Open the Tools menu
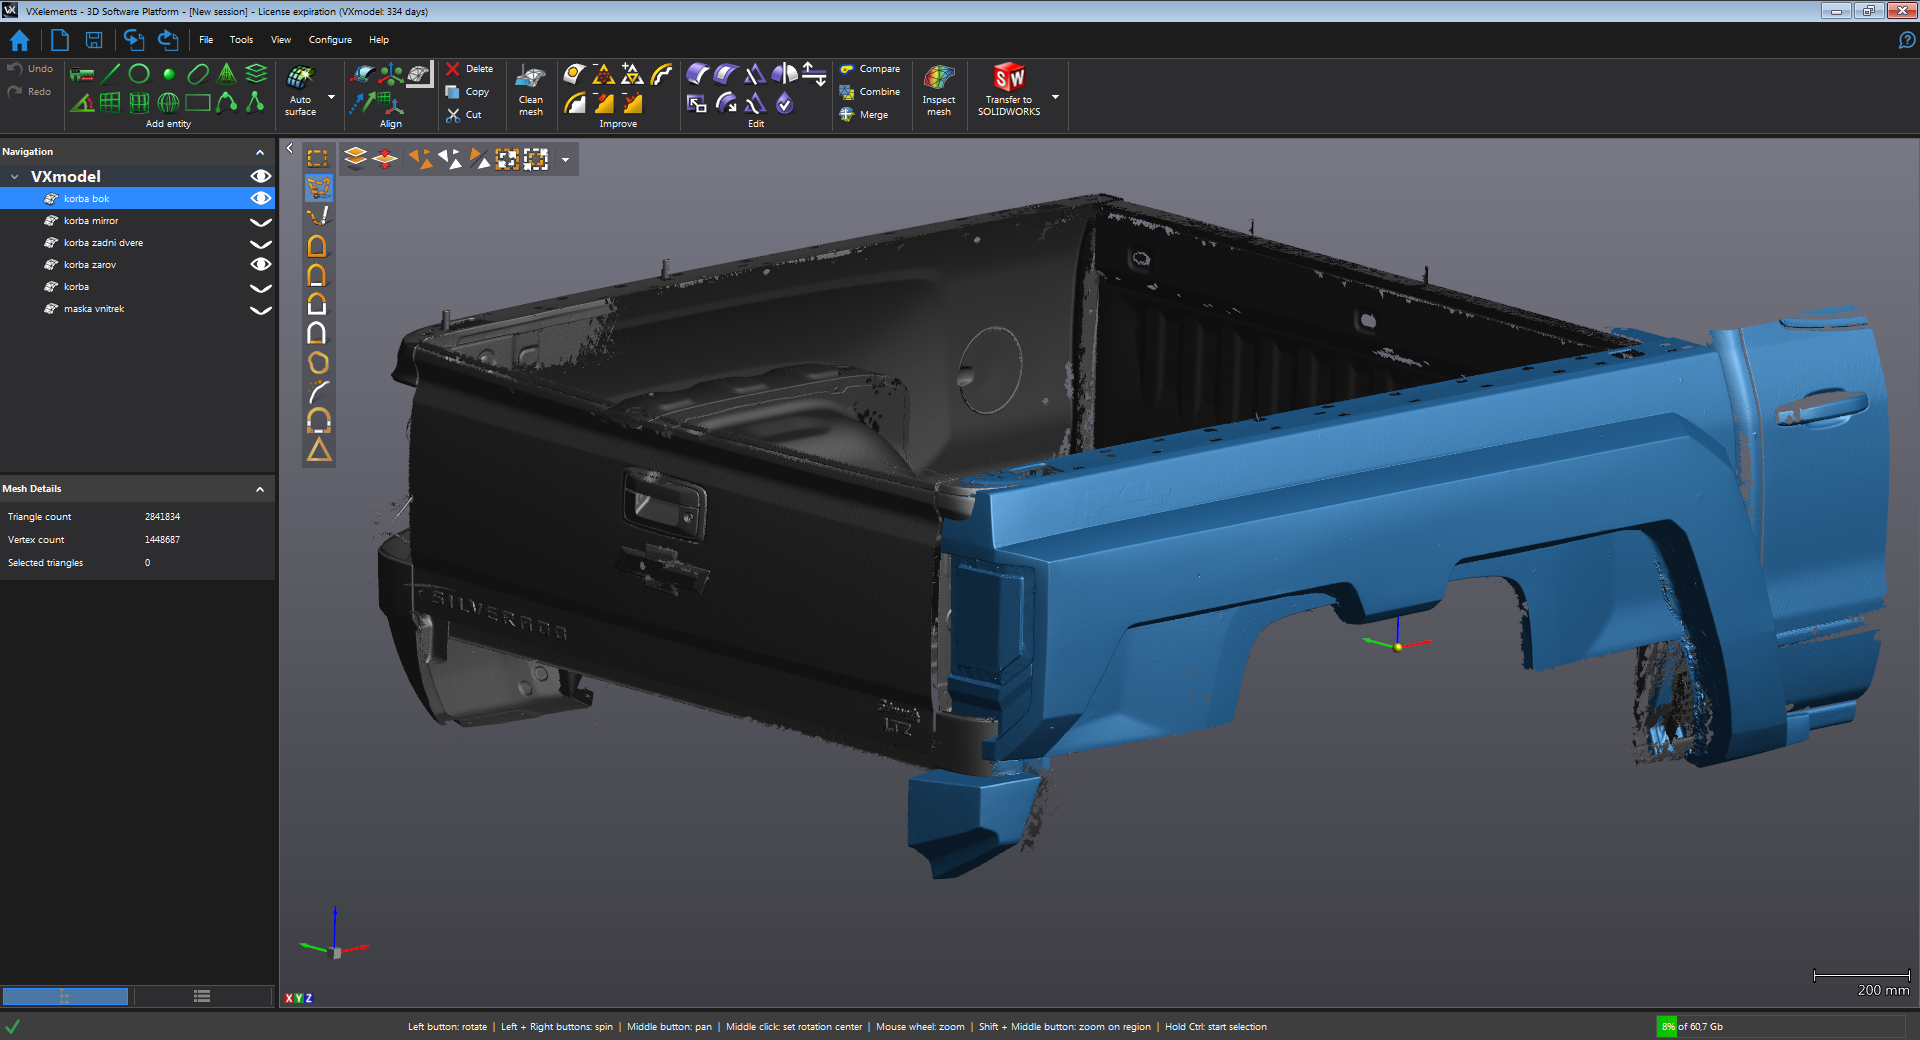 point(241,40)
